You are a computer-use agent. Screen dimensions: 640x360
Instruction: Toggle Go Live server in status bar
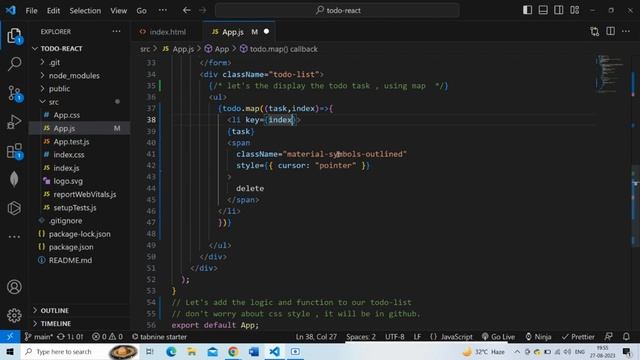coord(498,337)
